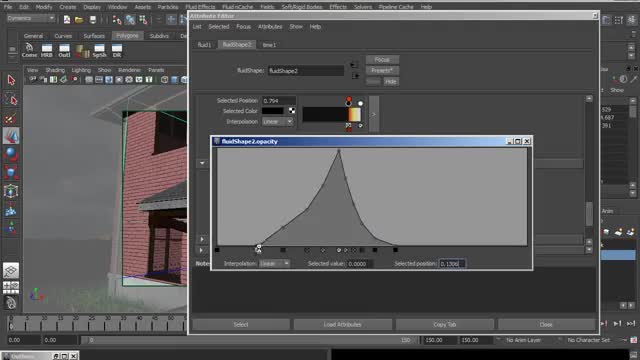Click the bottom Select button
Screen dimensions: 640x360
click(x=241, y=324)
